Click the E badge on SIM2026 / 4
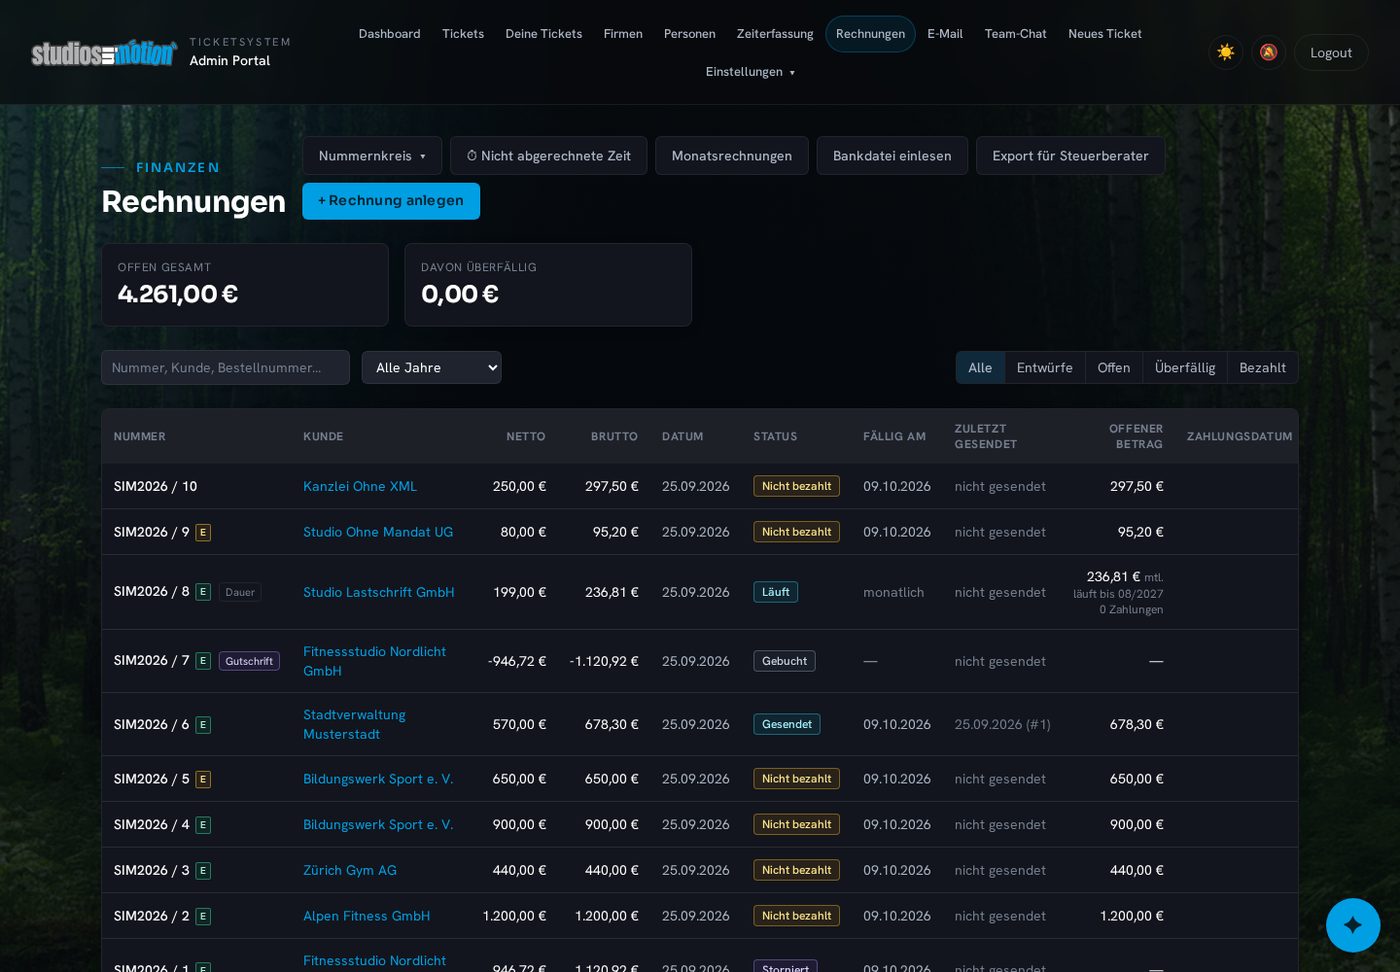Screen dimensions: 1400x972 [203, 825]
